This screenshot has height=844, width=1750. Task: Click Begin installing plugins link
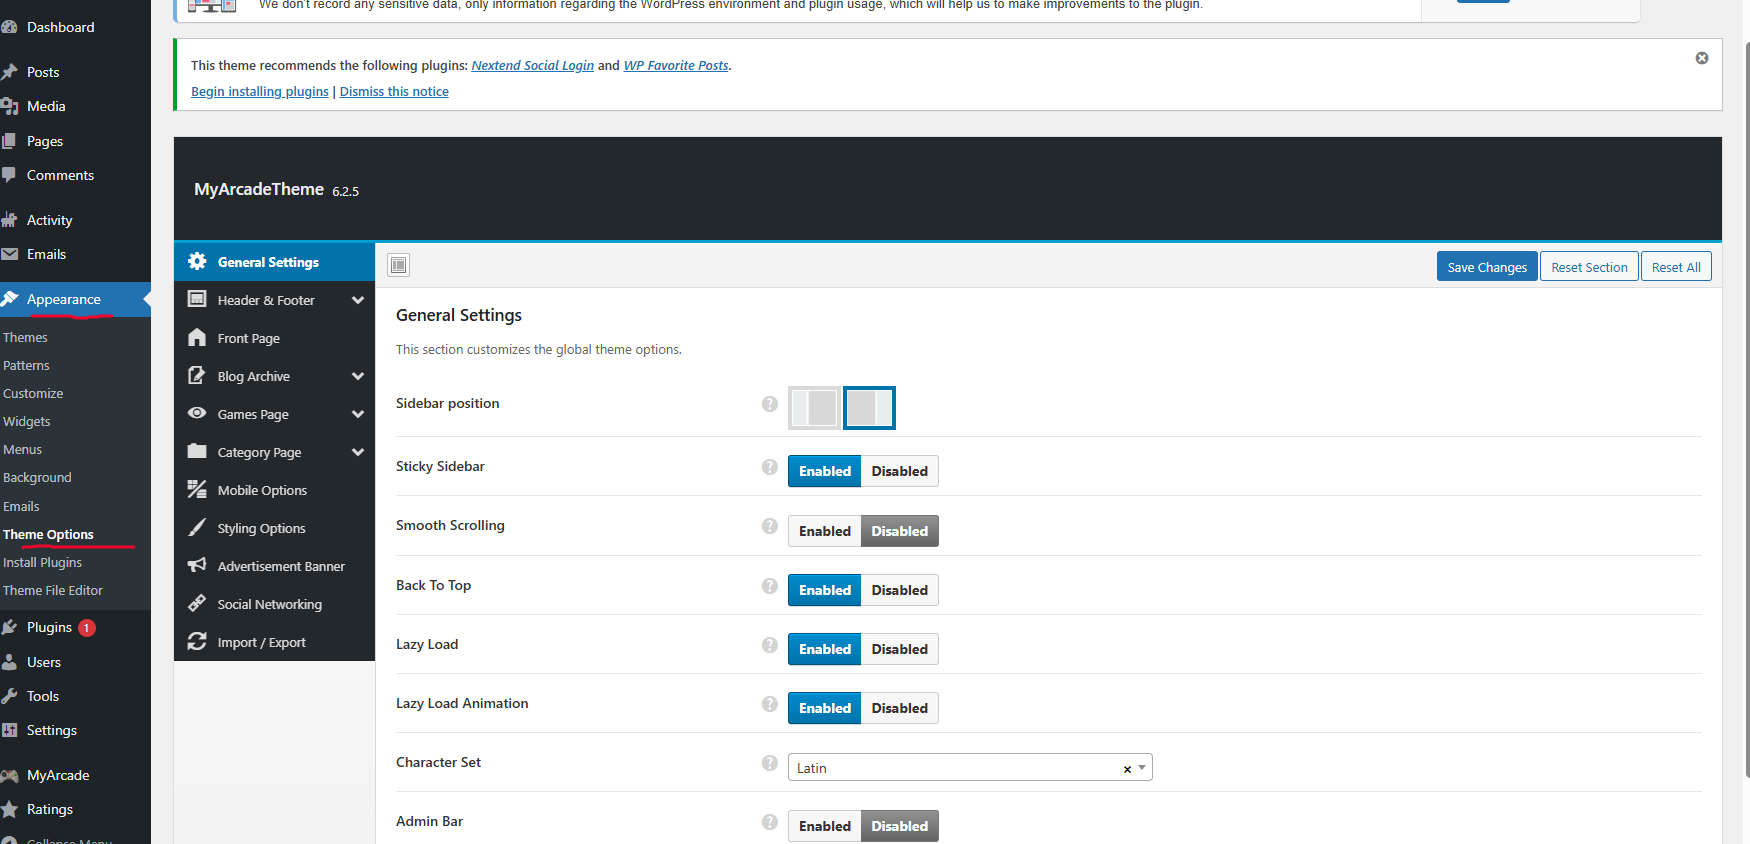pyautogui.click(x=260, y=91)
